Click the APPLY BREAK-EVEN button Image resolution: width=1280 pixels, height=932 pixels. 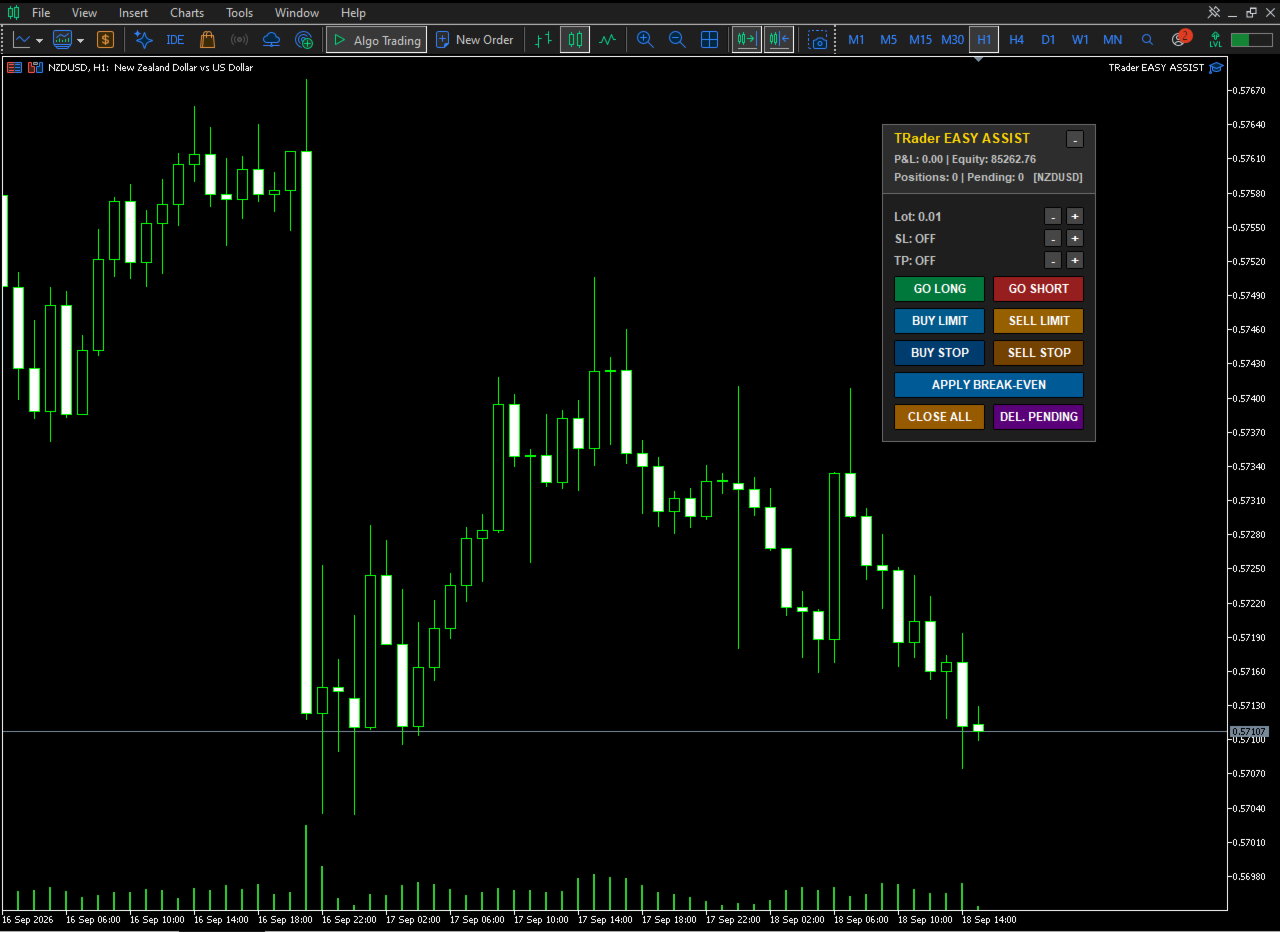coord(989,385)
